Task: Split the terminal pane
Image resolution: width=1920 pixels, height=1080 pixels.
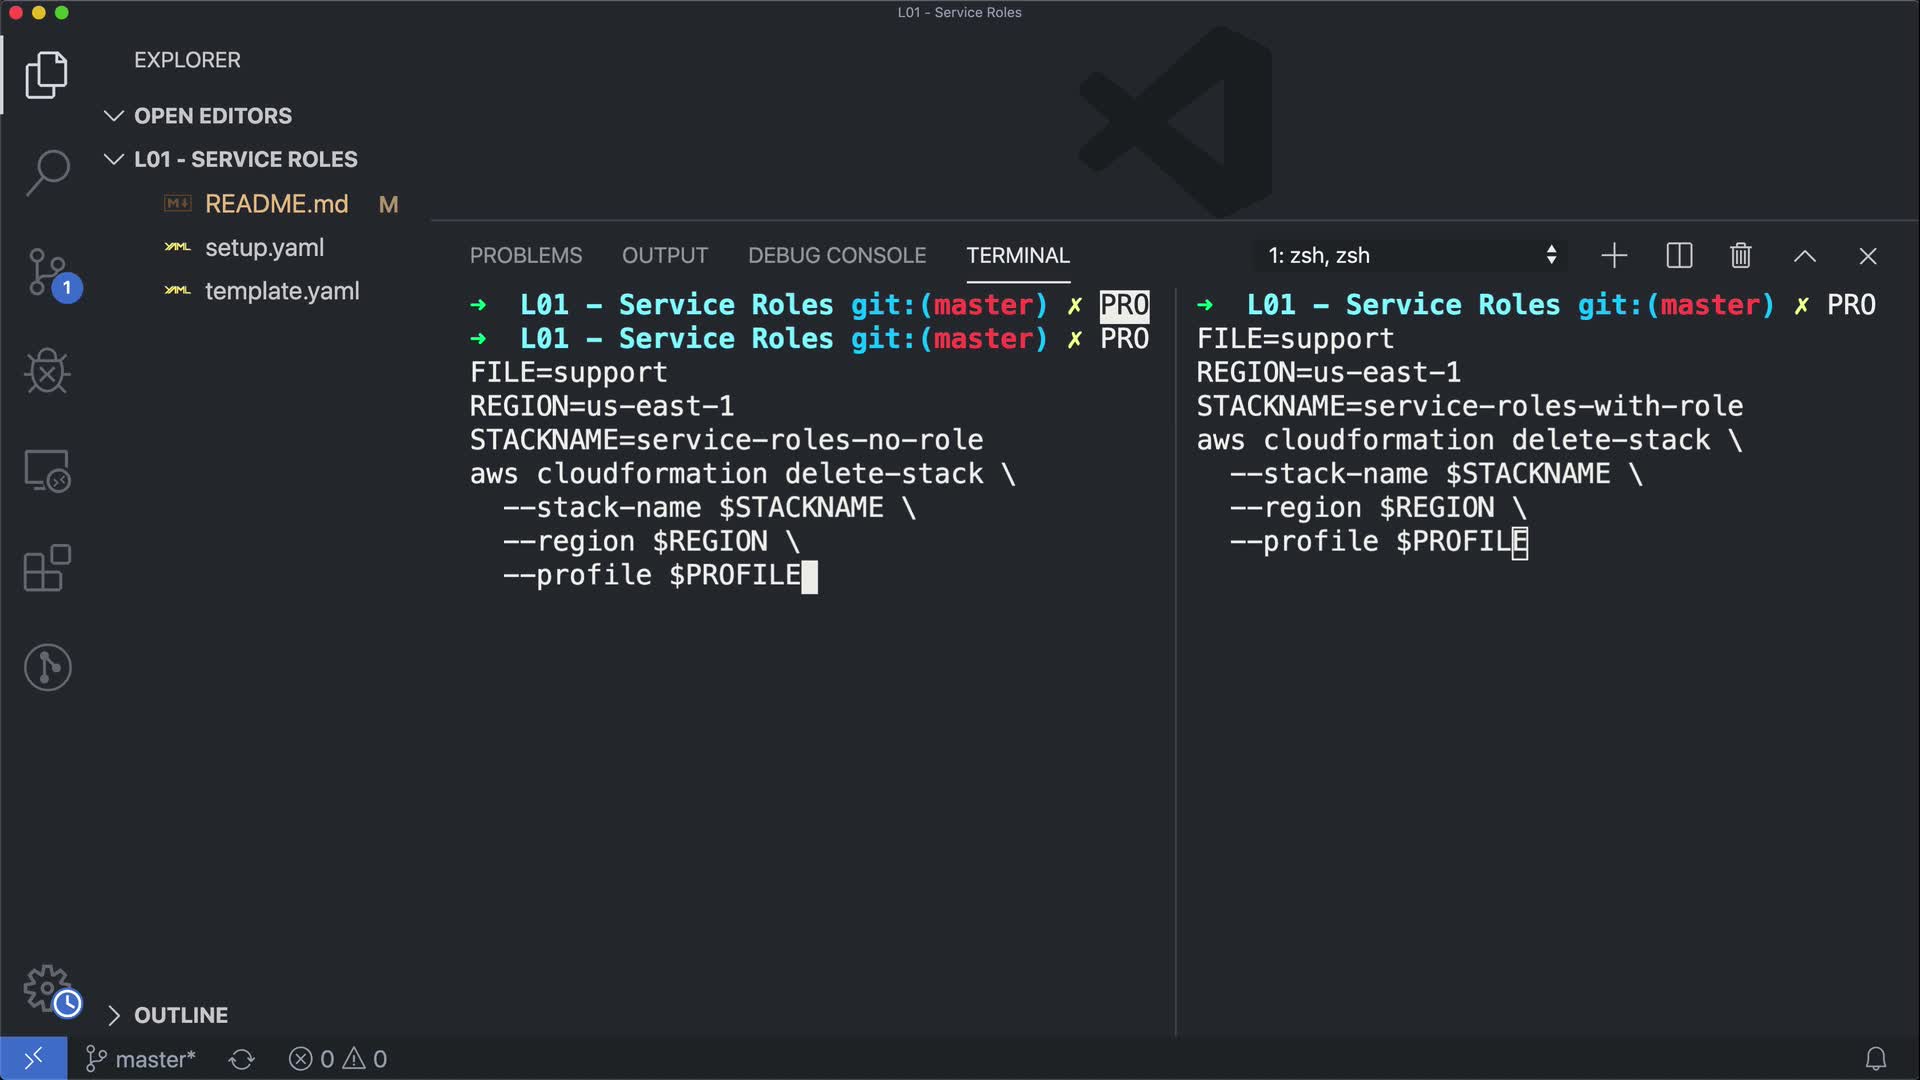Action: (1679, 256)
